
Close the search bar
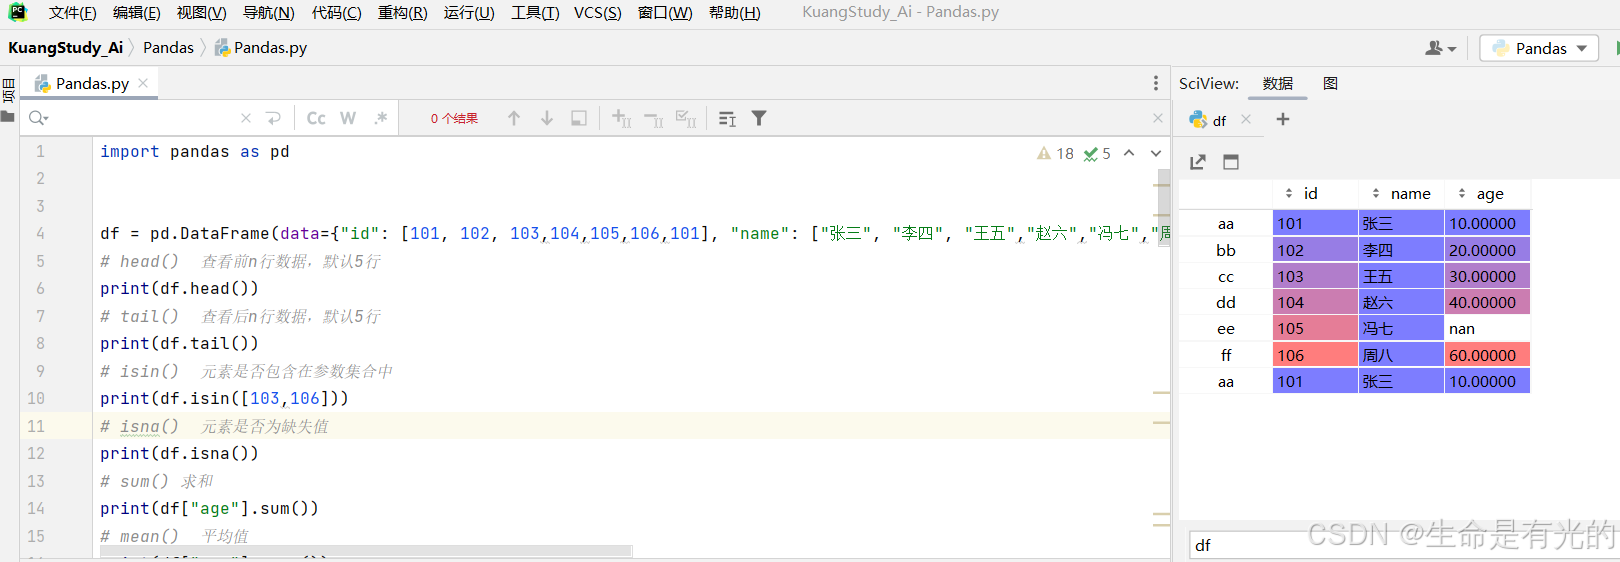pyautogui.click(x=1158, y=118)
